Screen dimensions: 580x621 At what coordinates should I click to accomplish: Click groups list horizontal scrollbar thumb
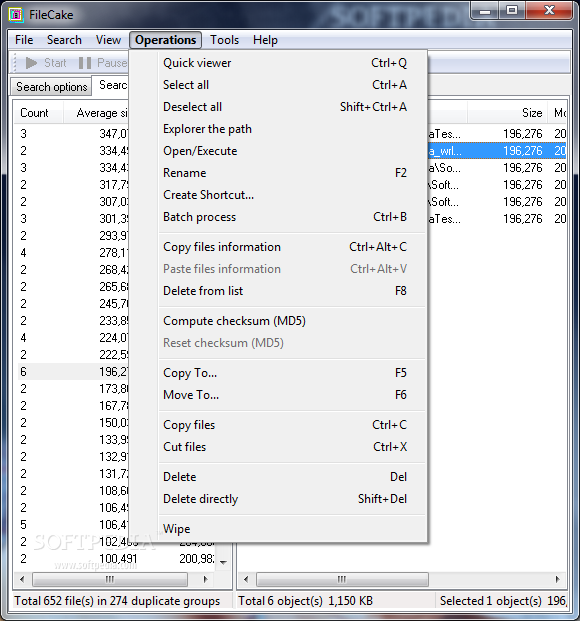click(x=110, y=579)
